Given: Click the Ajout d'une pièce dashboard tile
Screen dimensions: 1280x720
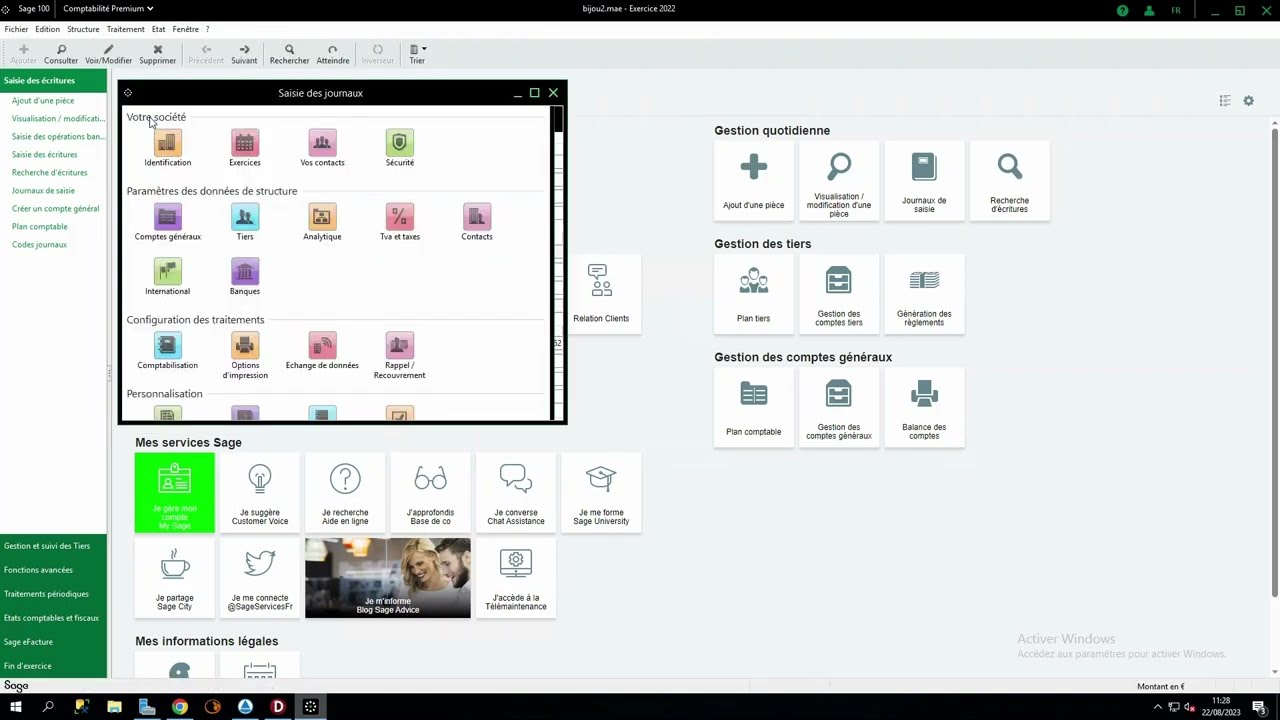Looking at the screenshot, I should coord(754,181).
